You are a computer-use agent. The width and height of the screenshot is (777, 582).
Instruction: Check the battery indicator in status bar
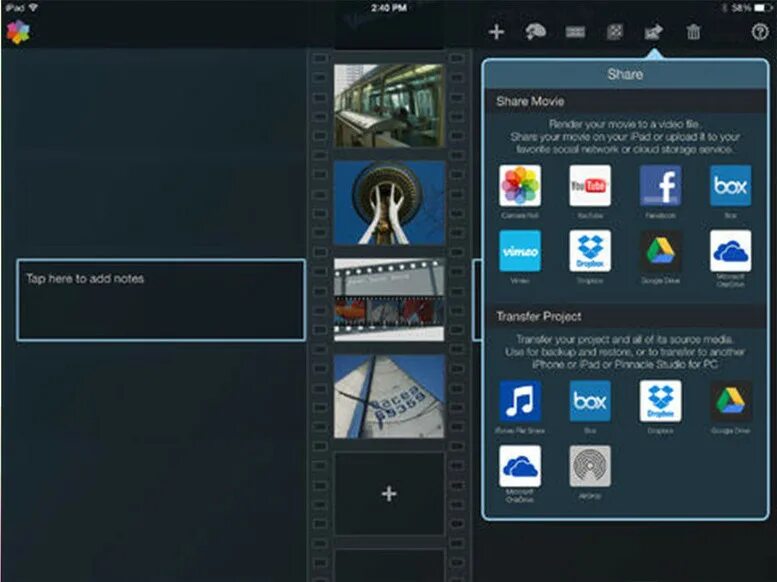click(762, 8)
